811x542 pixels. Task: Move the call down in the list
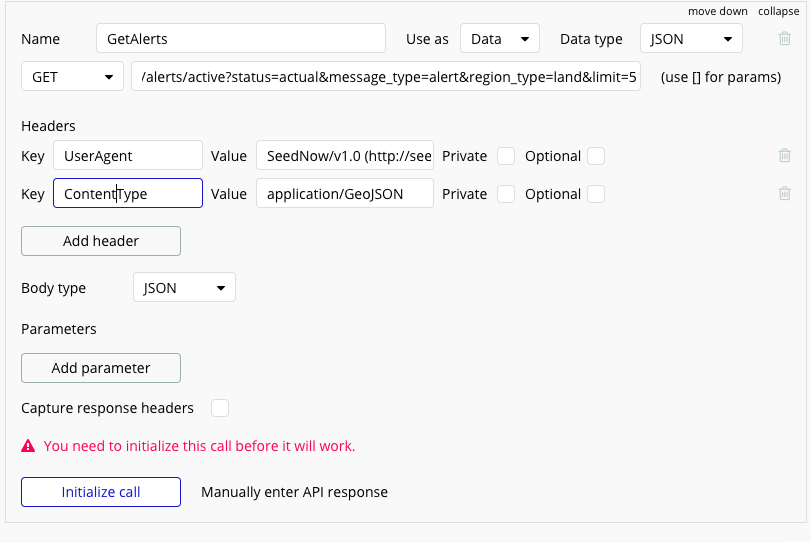point(717,11)
